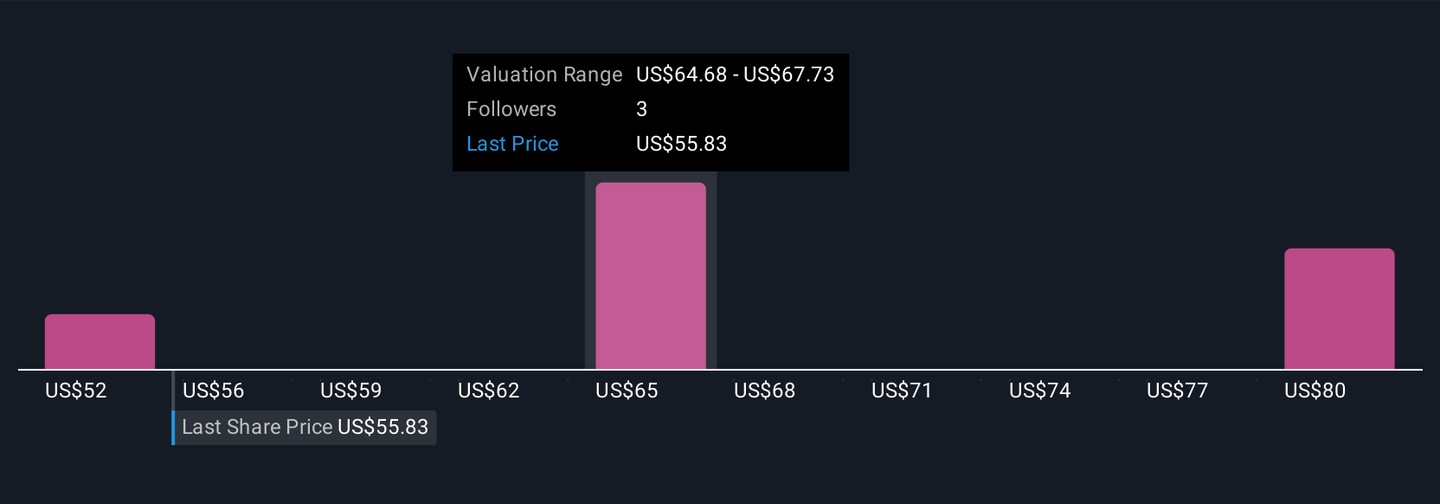Viewport: 1440px width, 504px height.
Task: Click the US$77 axis label
Action: (x=1178, y=391)
